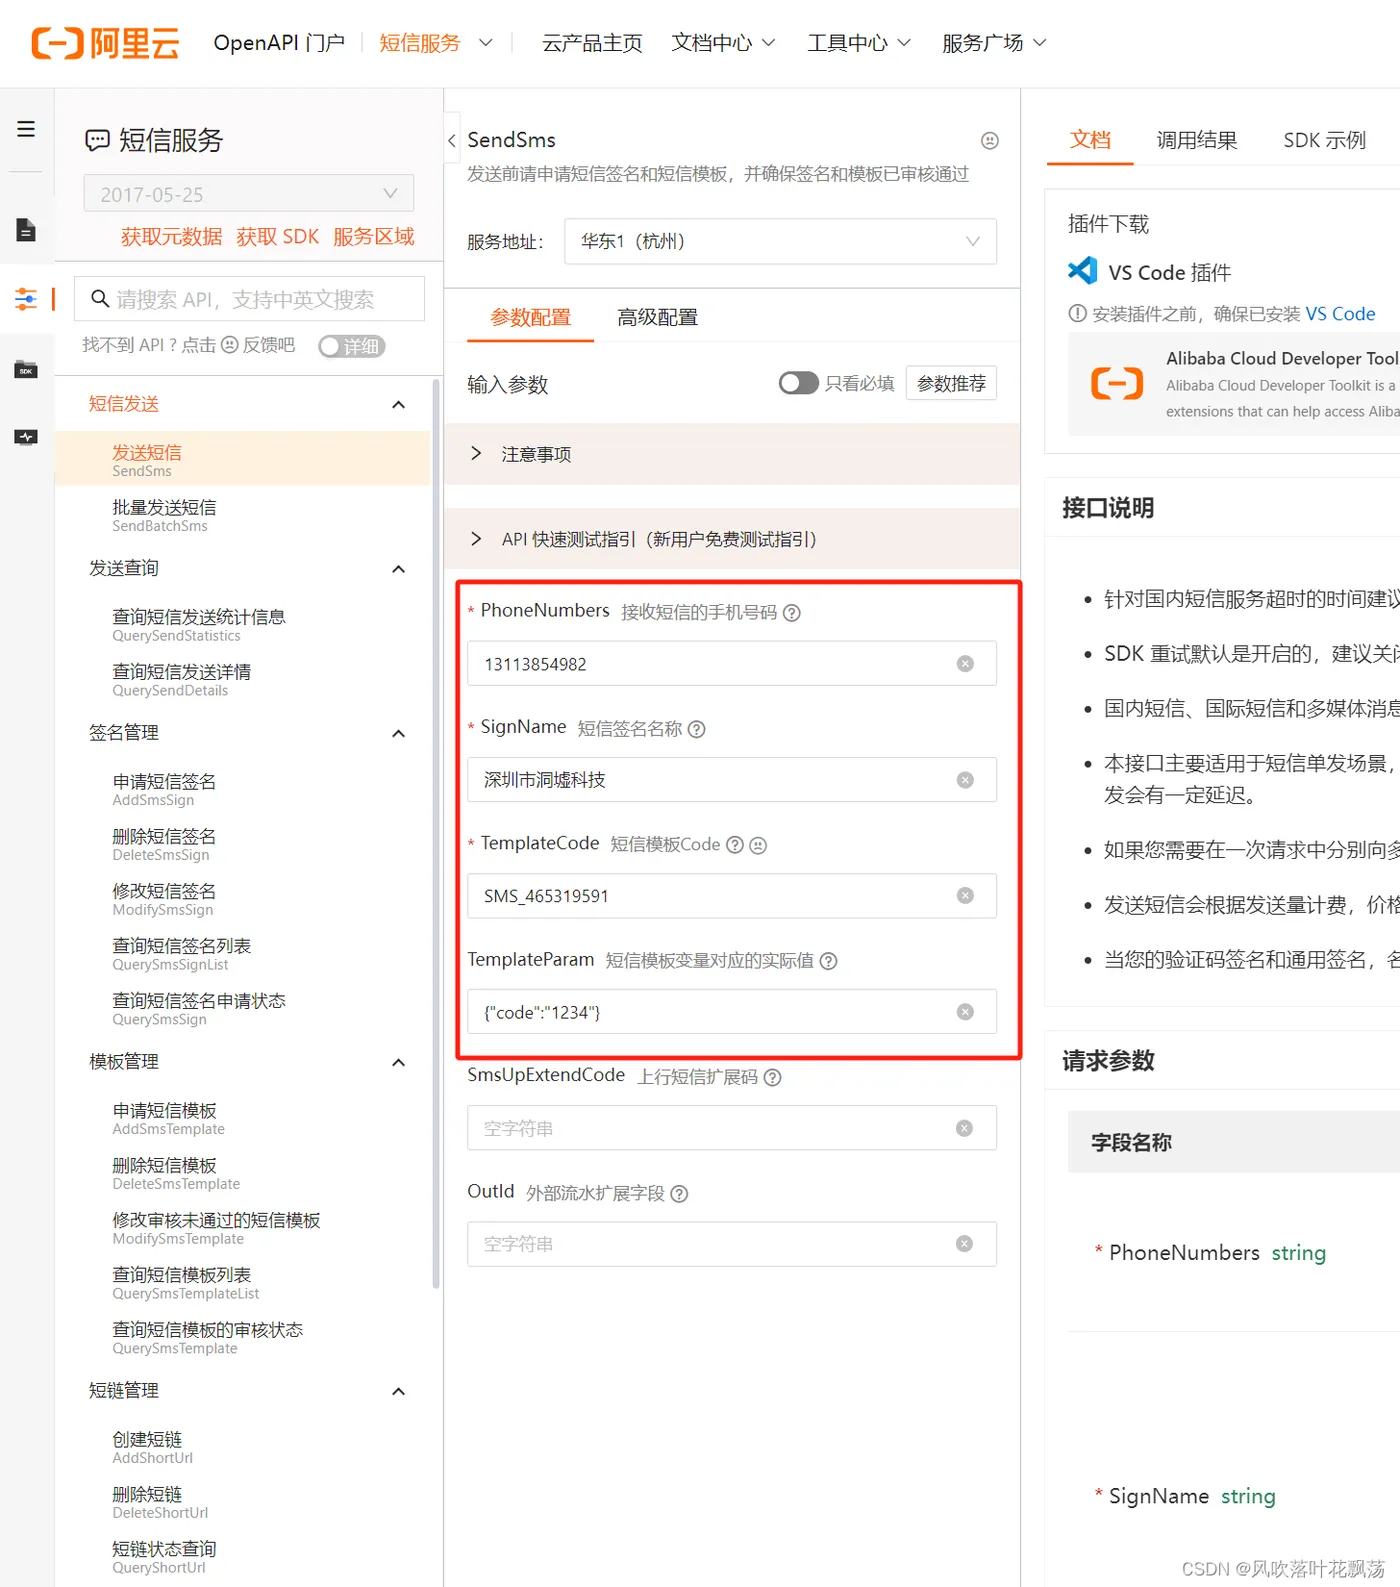Select the SDK 示例 tab
Screen dimensions: 1400x1587
coord(1324,141)
